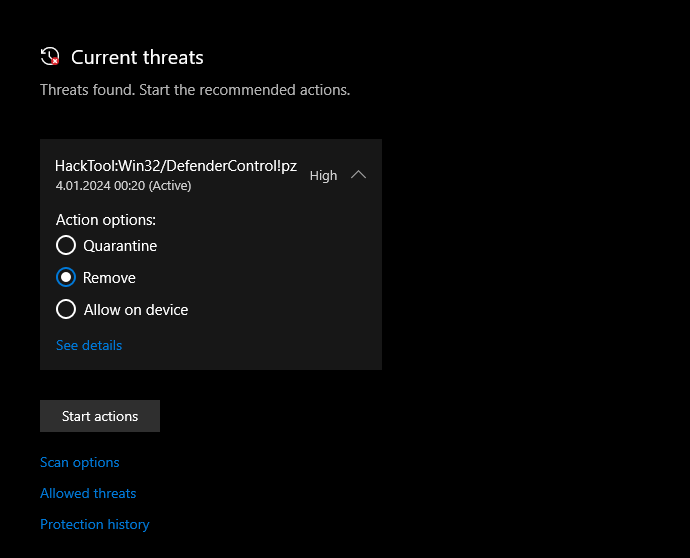Click the 'Allow on device' label text

136,309
